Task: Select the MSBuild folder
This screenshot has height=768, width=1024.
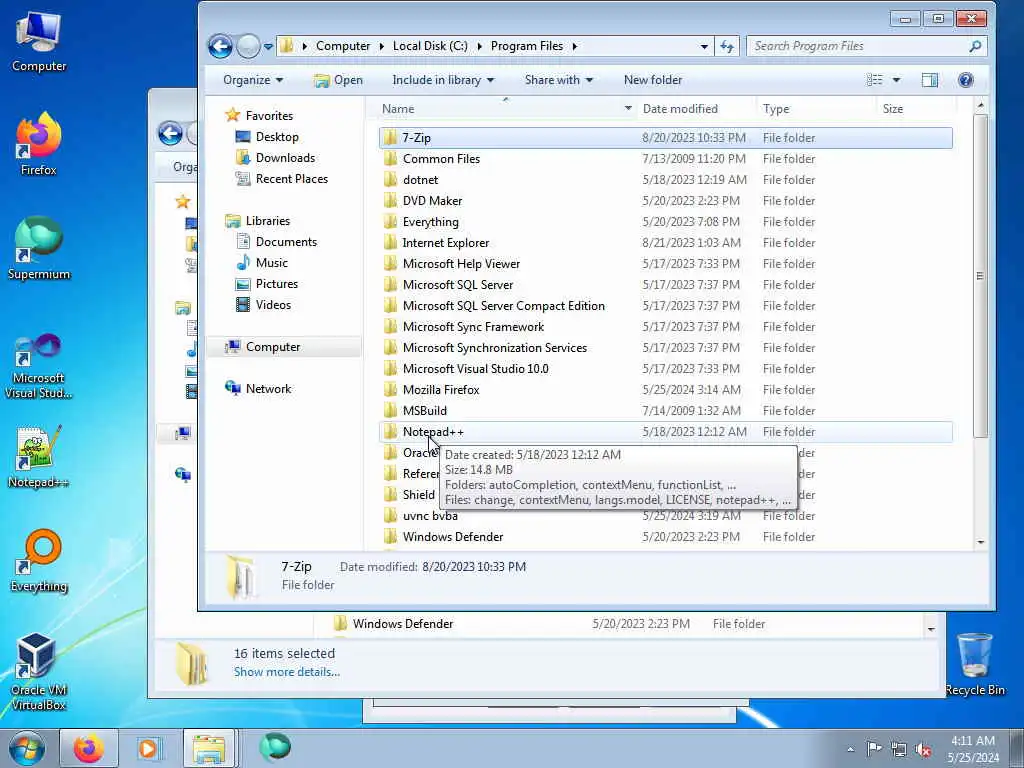Action: (424, 411)
